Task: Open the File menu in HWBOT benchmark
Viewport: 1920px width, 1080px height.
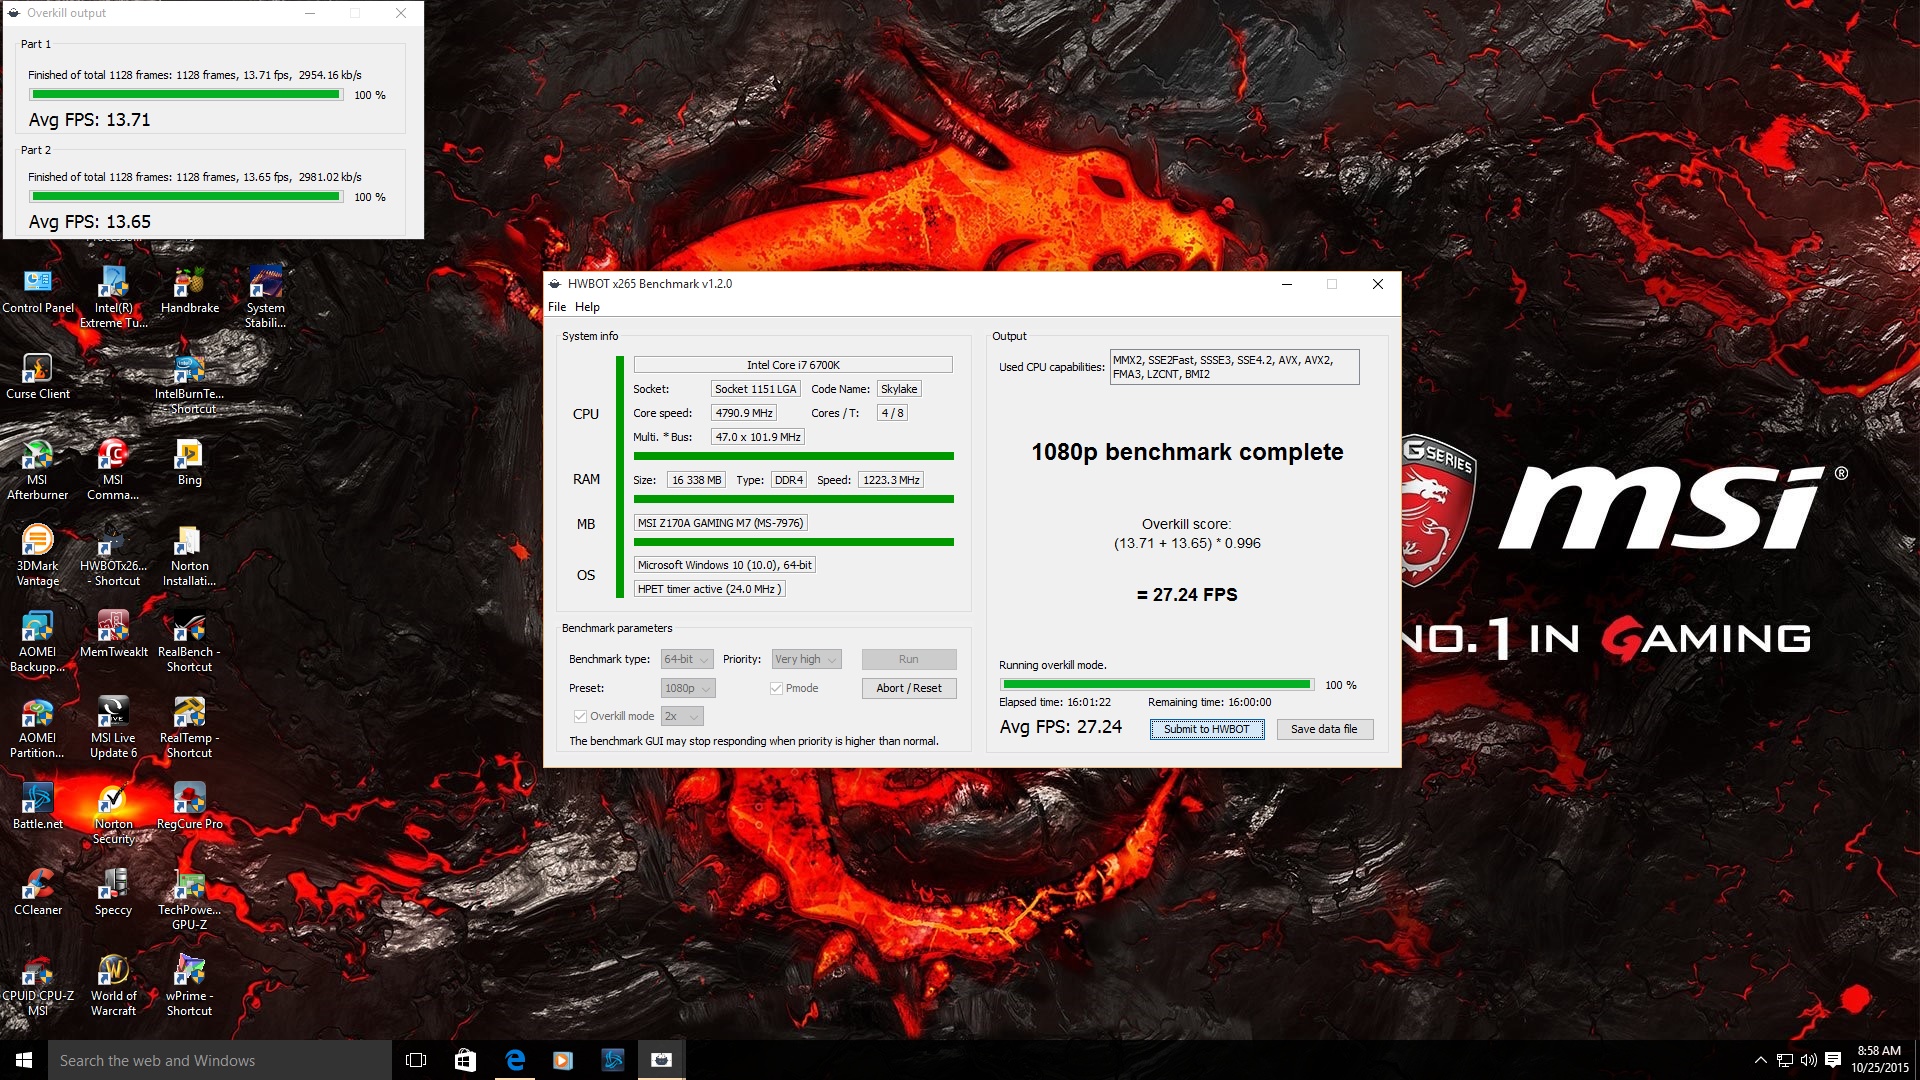Action: (x=557, y=307)
